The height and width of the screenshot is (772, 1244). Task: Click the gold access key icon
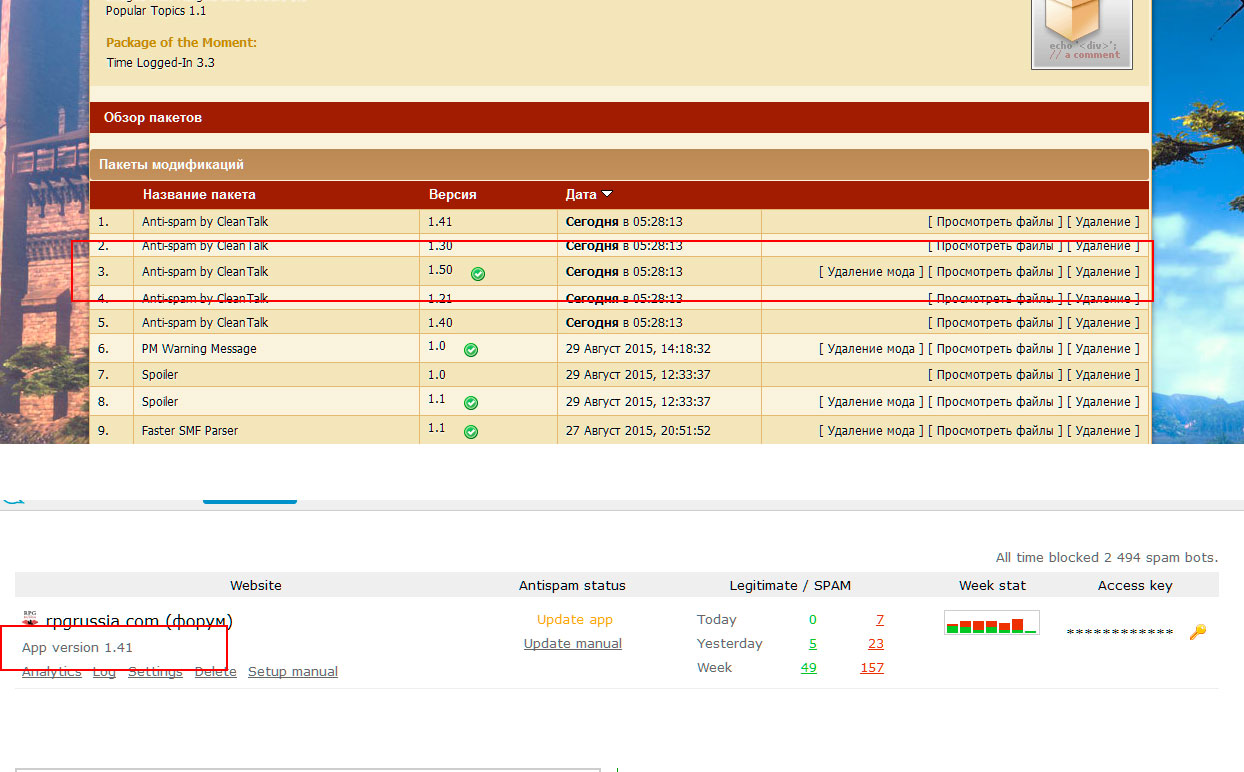tap(1198, 632)
